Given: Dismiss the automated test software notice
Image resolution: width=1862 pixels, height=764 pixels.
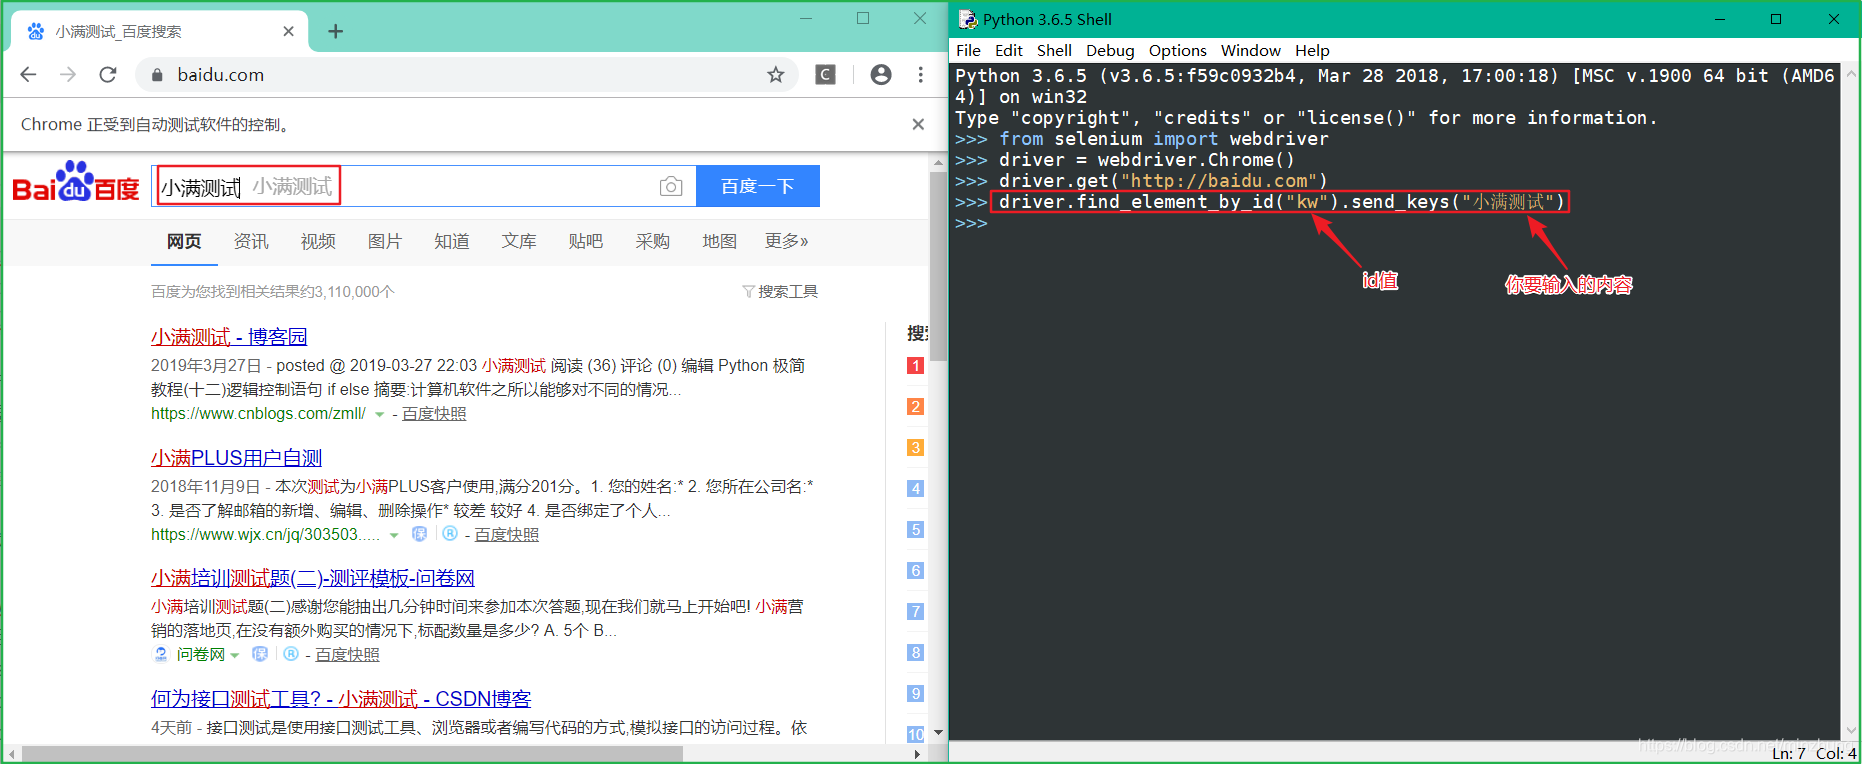Looking at the screenshot, I should (x=918, y=124).
